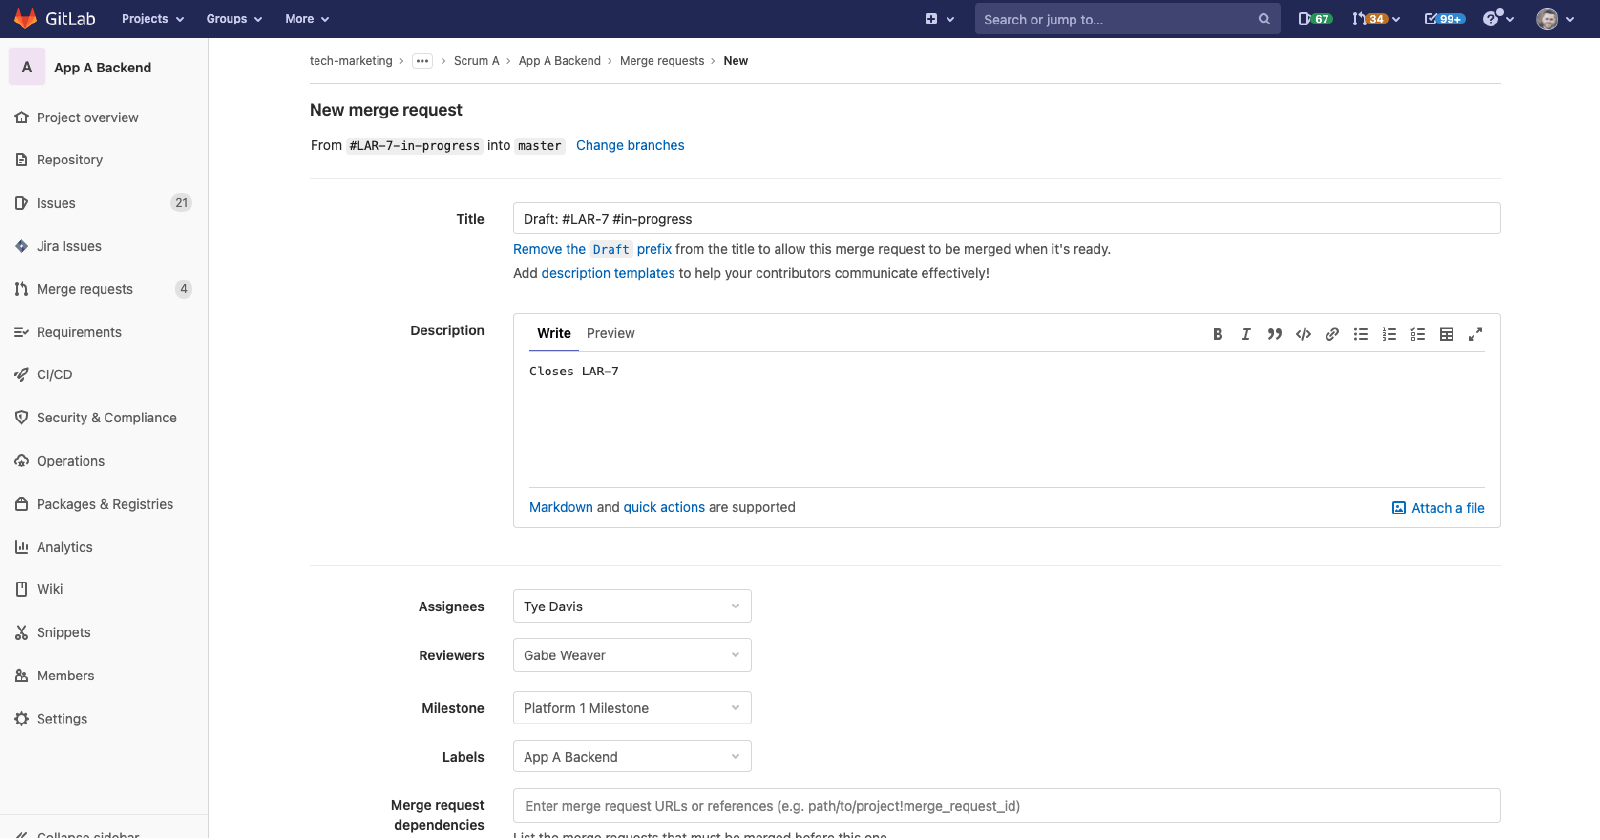Viewport: 1600px width, 840px height.
Task: Add a numbered list to description
Action: (1389, 334)
